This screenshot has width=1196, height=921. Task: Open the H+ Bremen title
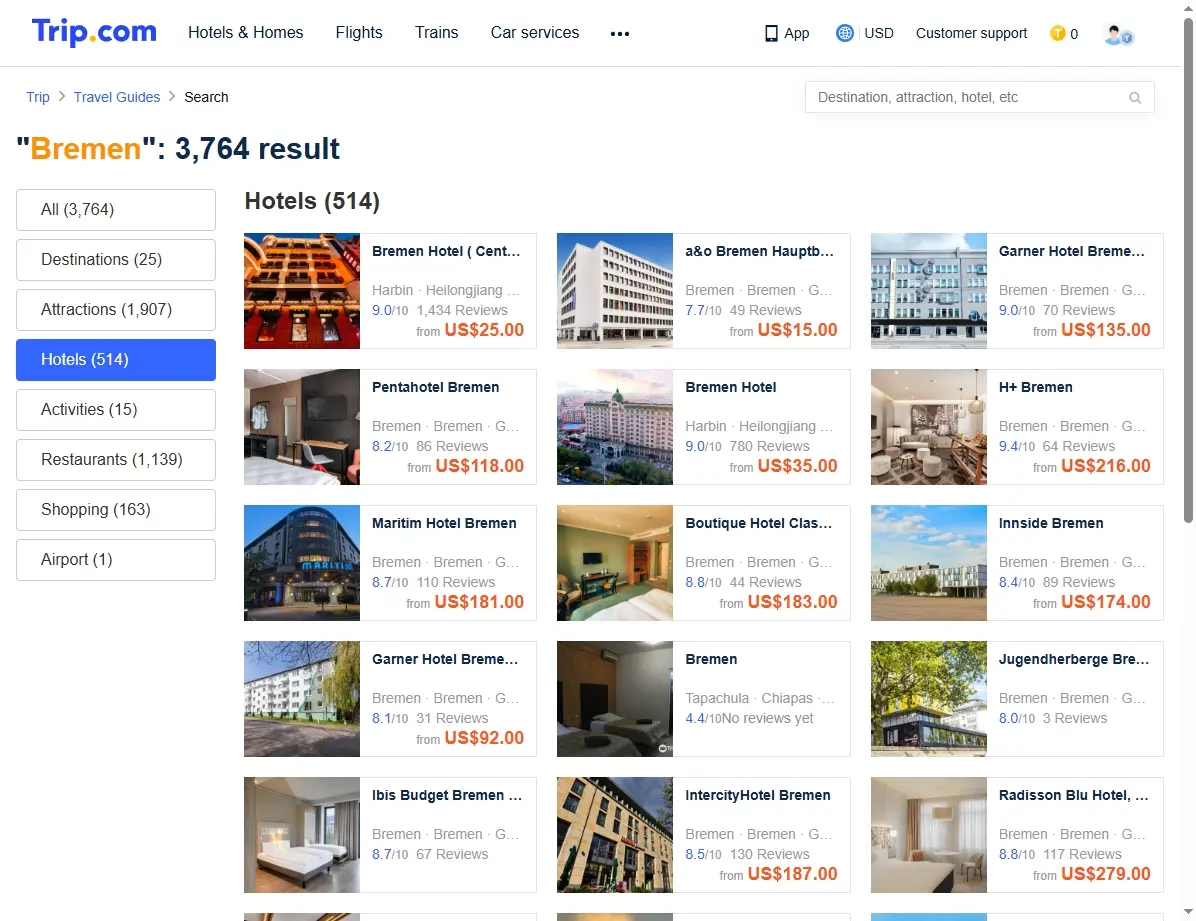tap(1035, 387)
